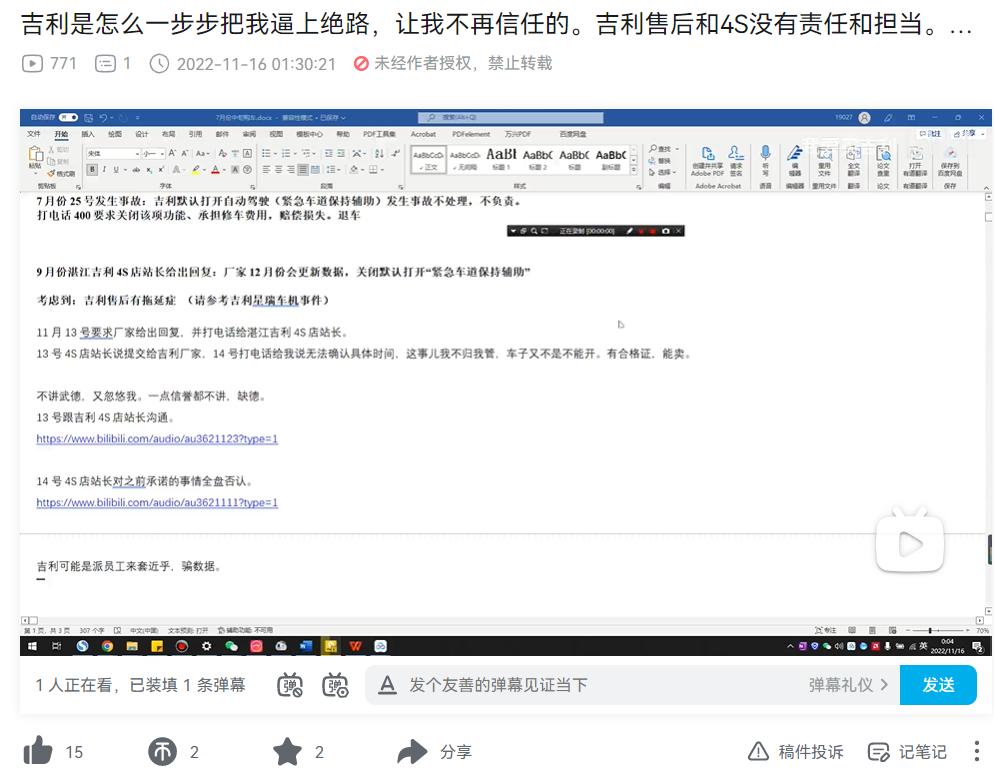This screenshot has width=994, height=784.
Task: Give a coin to the video
Action: point(163,752)
